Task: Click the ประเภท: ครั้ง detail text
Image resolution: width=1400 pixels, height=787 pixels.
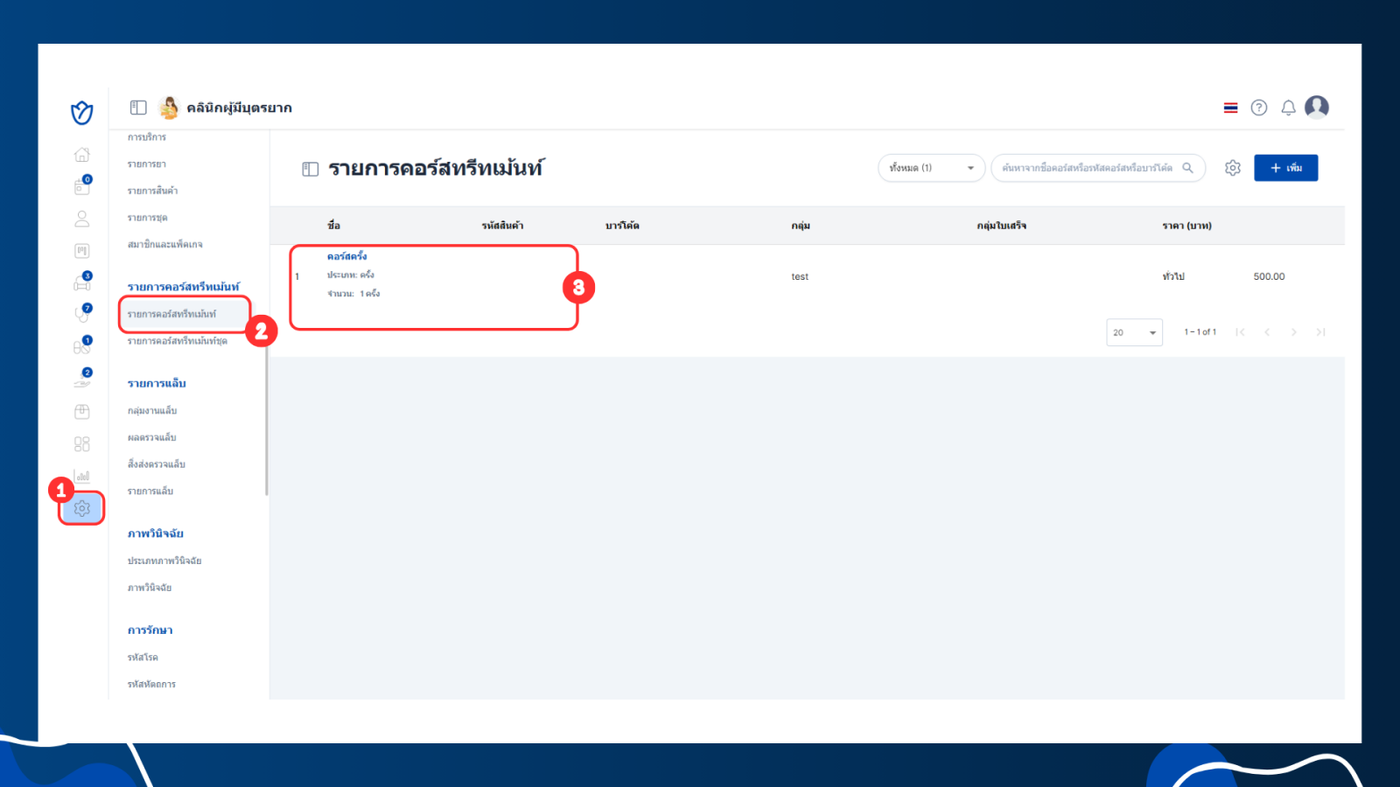Action: [x=351, y=275]
